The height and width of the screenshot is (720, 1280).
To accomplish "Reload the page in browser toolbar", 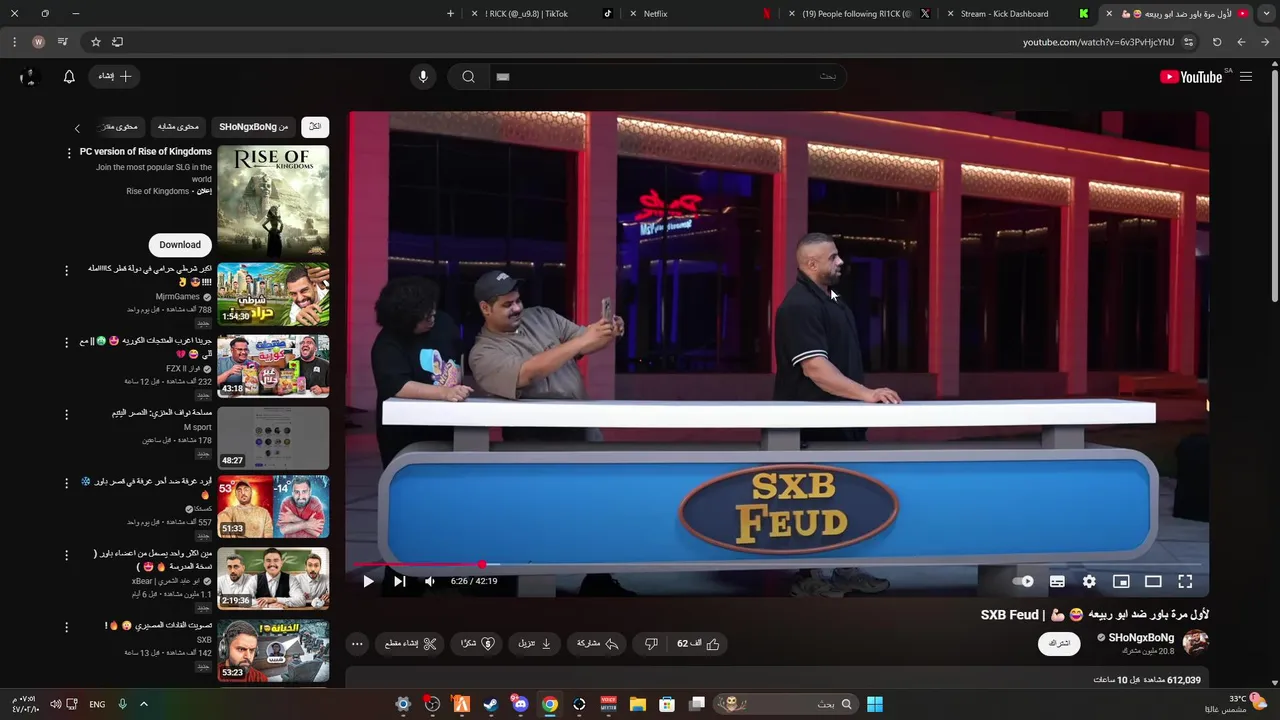I will click(1217, 42).
